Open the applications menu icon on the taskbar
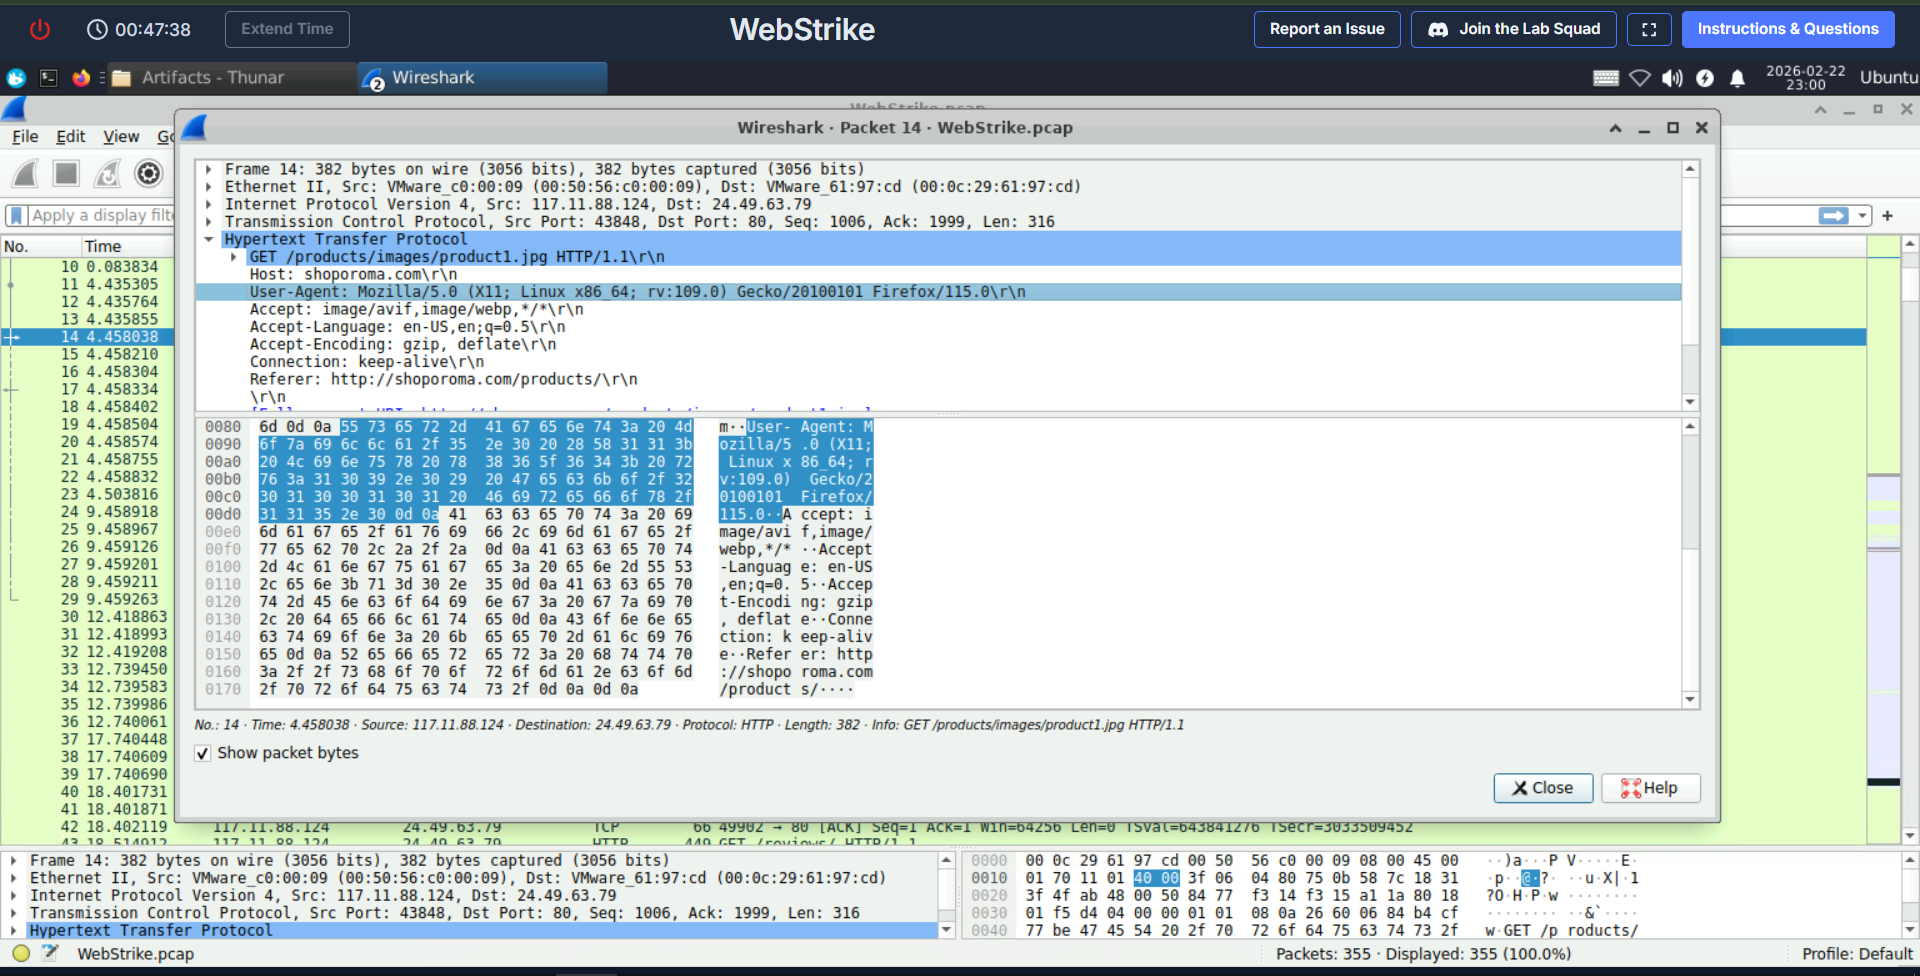 [x=16, y=78]
